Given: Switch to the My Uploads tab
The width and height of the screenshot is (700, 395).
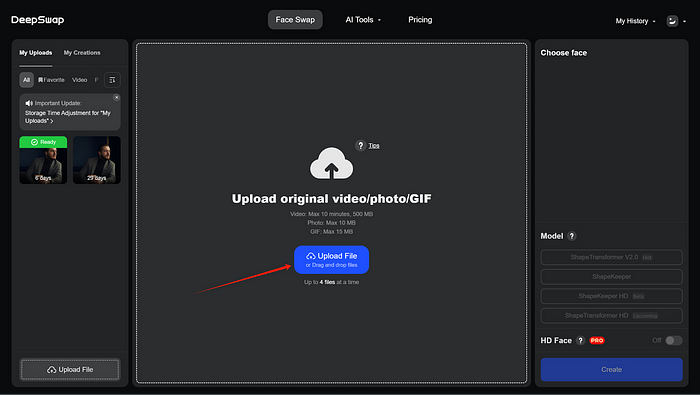Looking at the screenshot, I should point(36,53).
